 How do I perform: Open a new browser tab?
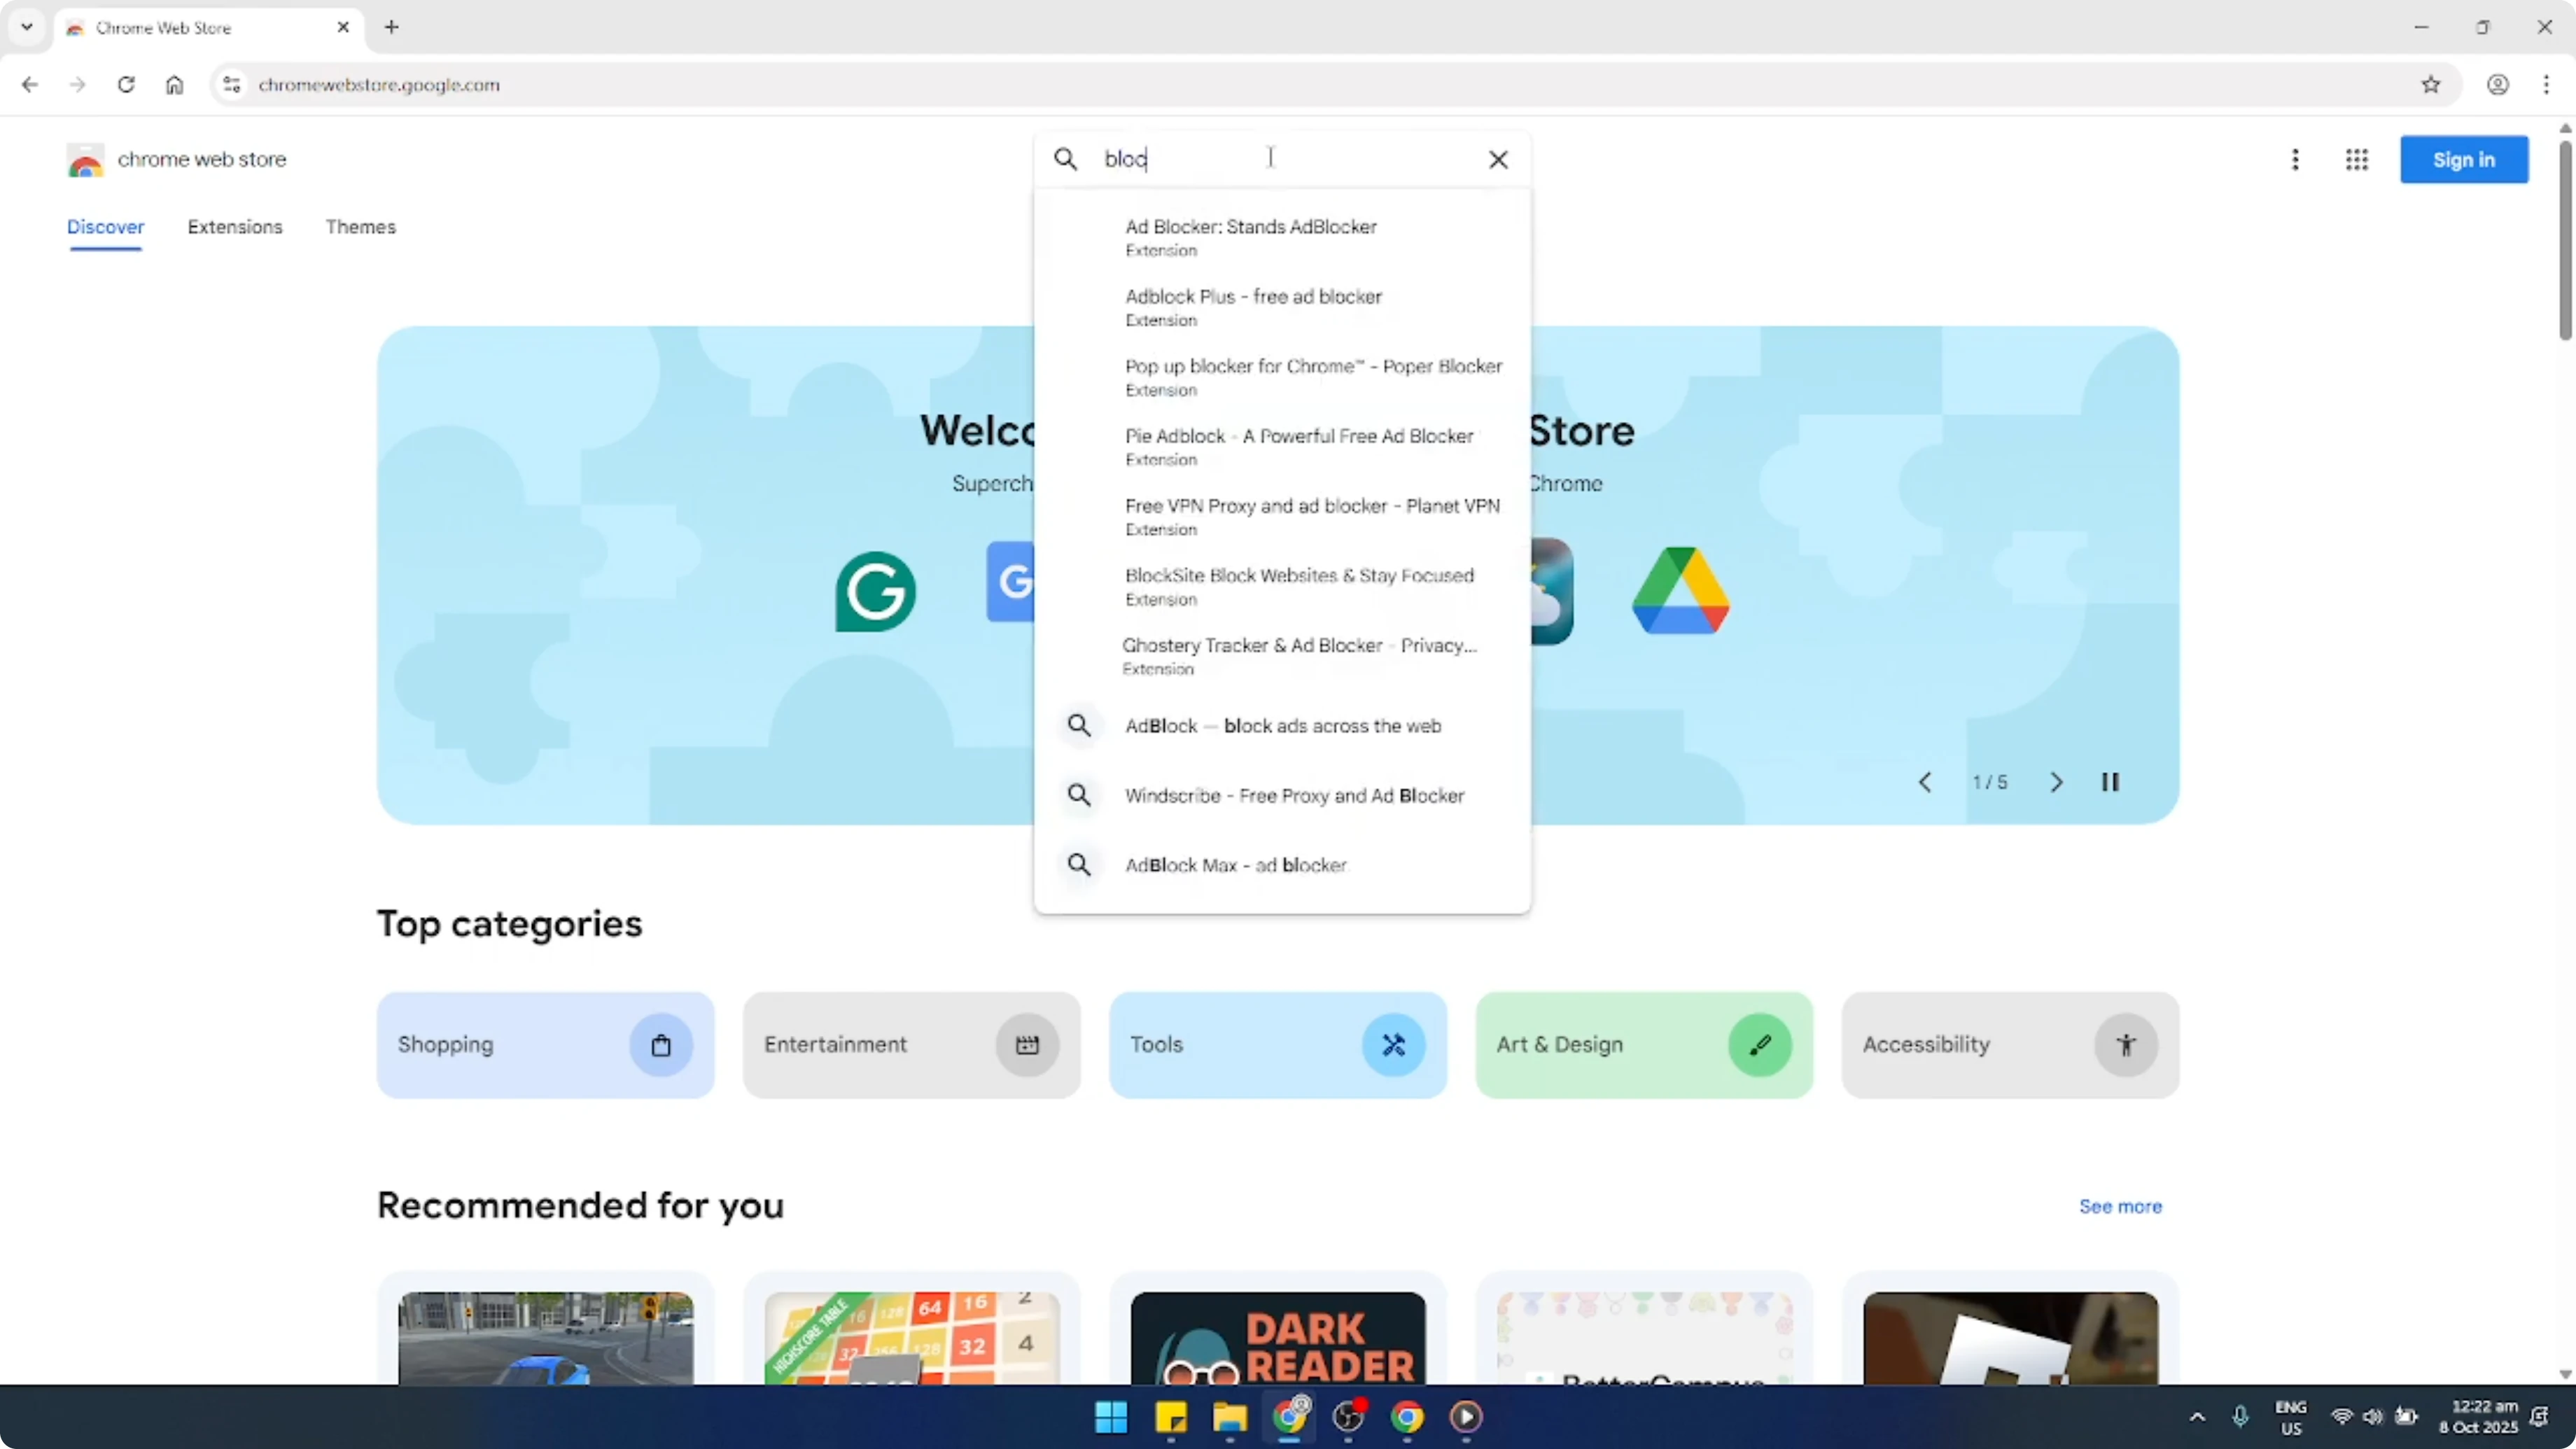(x=392, y=27)
